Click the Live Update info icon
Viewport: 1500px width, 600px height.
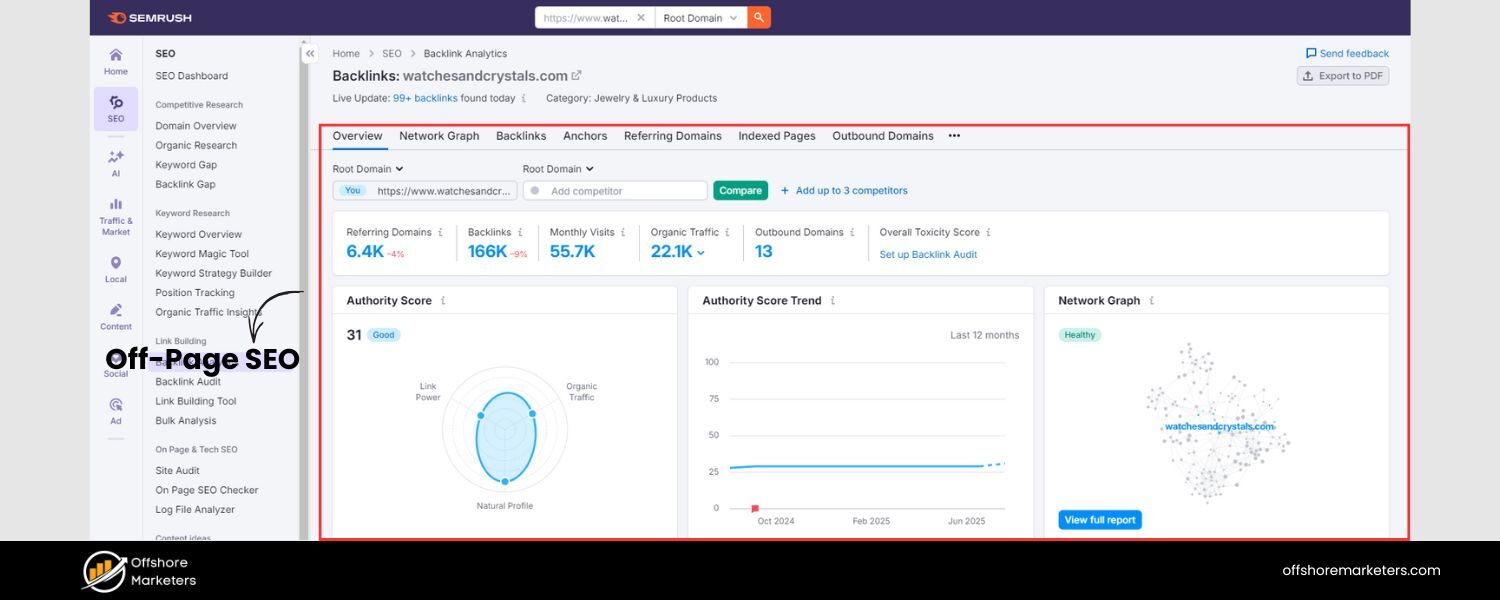click(524, 98)
